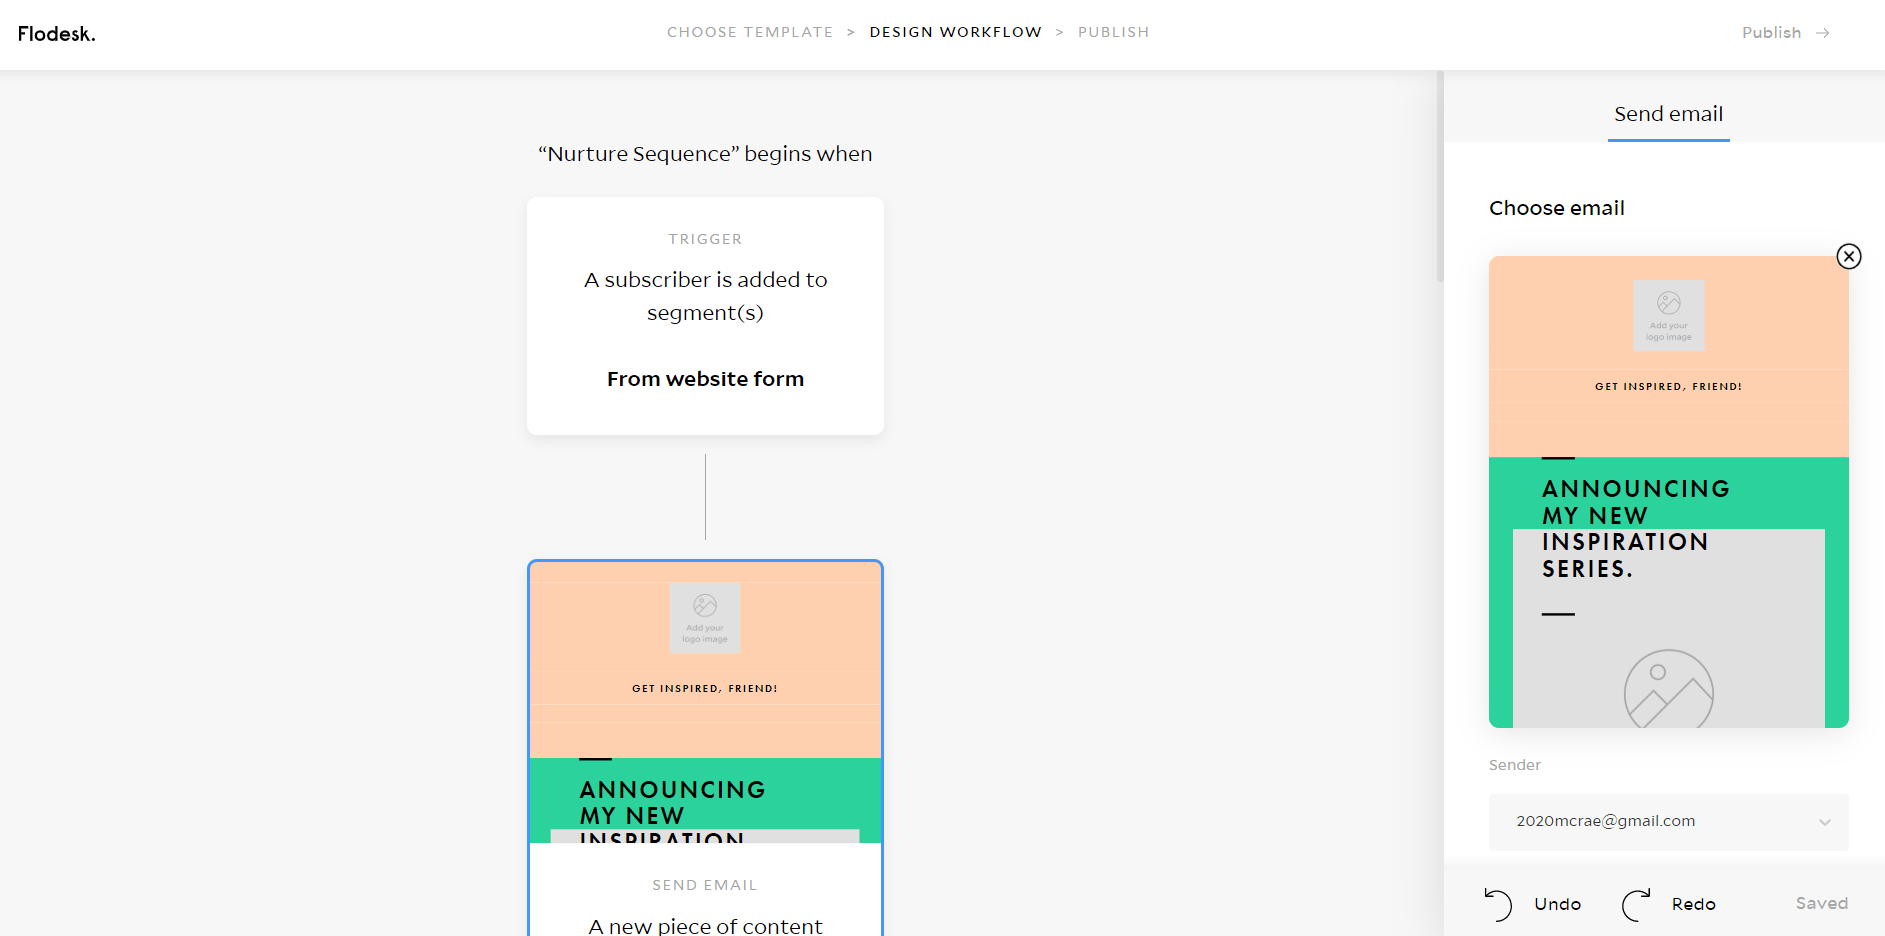Go back to the Choose Template step
The height and width of the screenshot is (936, 1885).
click(x=749, y=32)
